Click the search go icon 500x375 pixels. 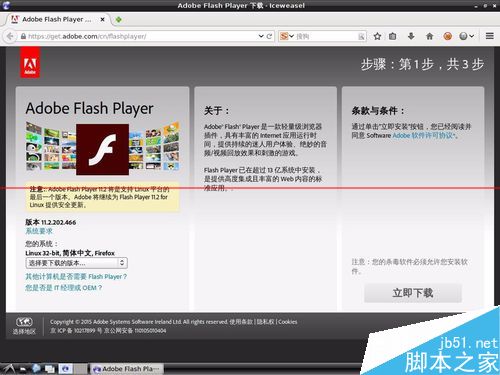(361, 36)
